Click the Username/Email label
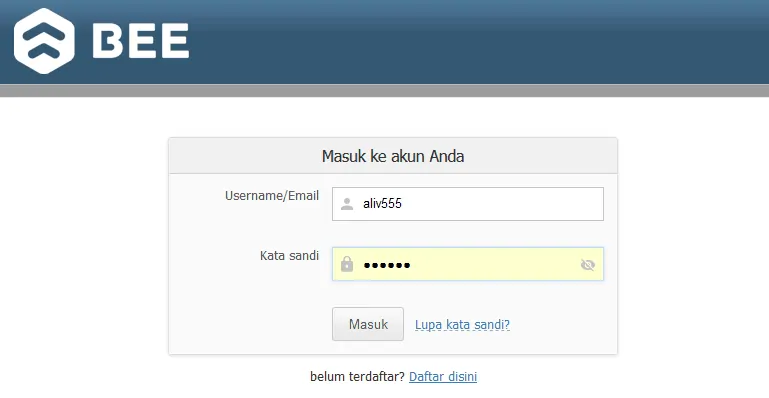Viewport: 769px width, 398px height. coord(272,196)
